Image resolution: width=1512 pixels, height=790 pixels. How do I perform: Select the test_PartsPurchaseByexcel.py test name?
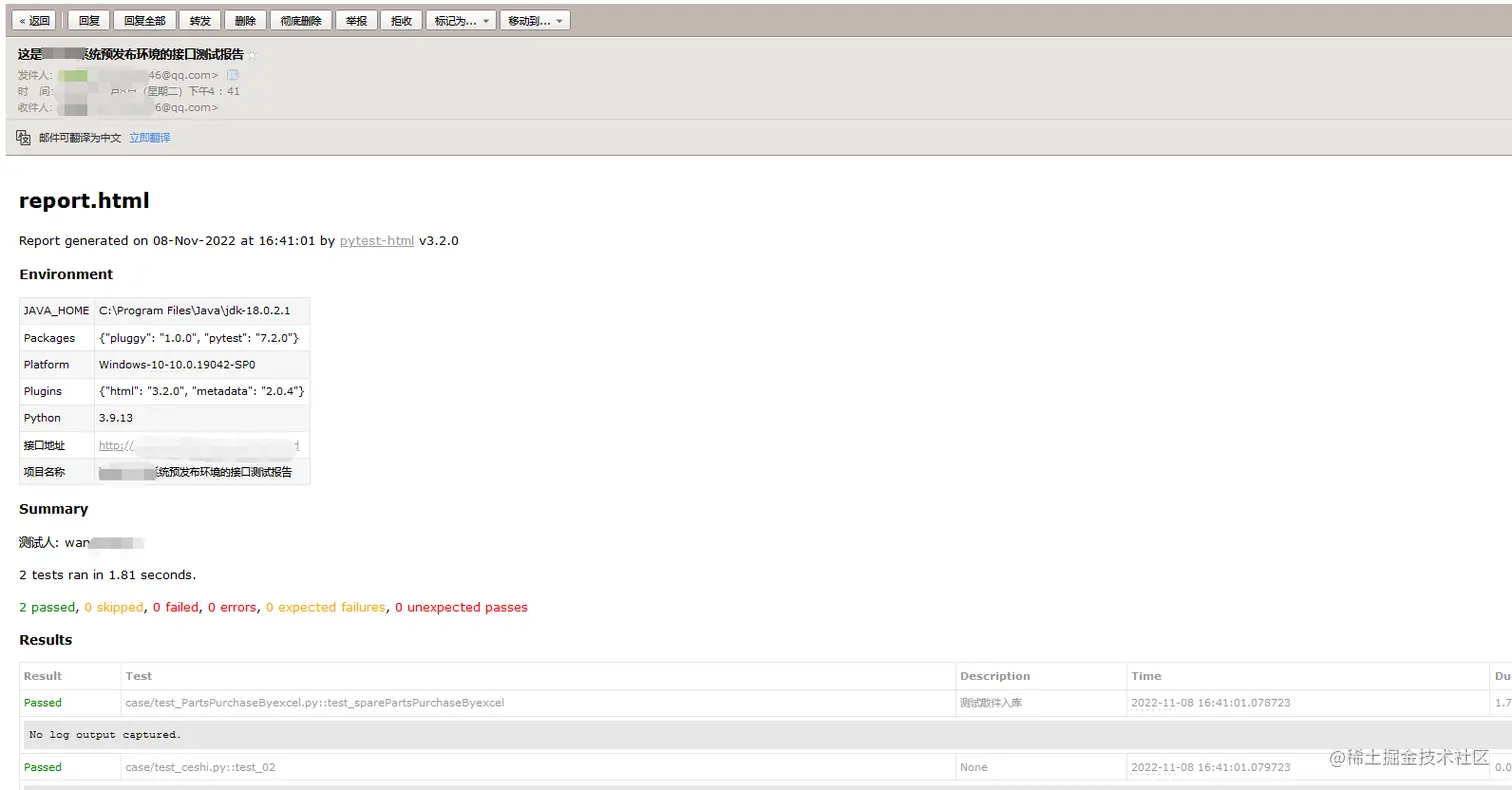click(x=315, y=703)
